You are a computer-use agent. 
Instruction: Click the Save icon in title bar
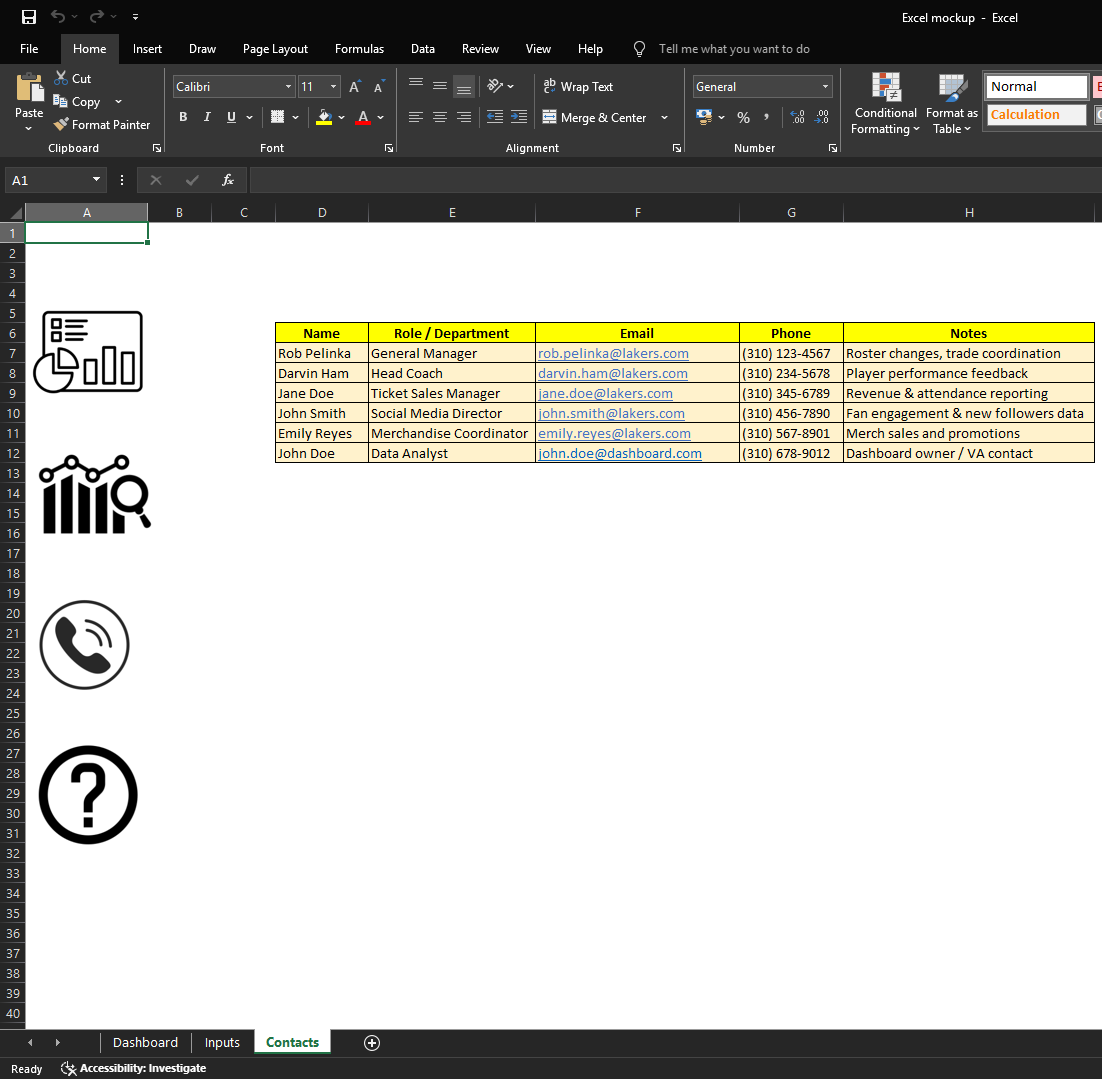pos(29,17)
